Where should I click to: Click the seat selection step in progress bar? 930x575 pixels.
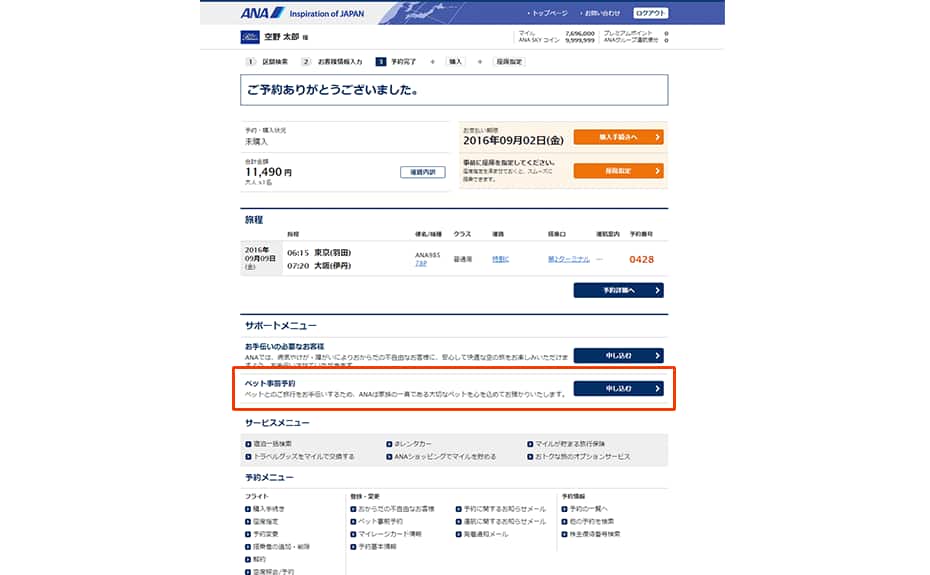pyautogui.click(x=509, y=62)
